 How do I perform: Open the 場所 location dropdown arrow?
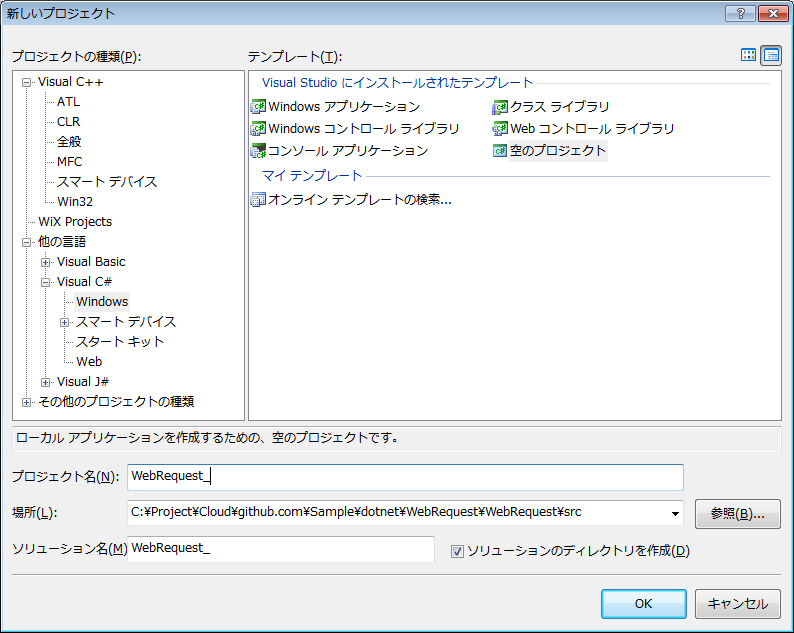tap(675, 513)
